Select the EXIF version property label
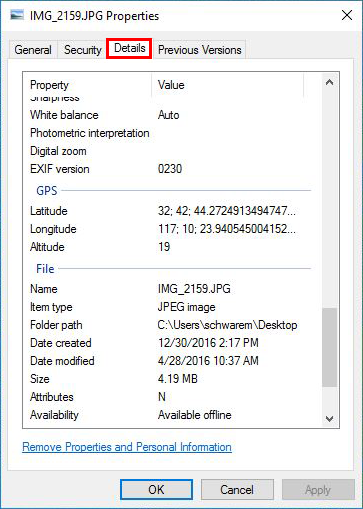 click(60, 169)
